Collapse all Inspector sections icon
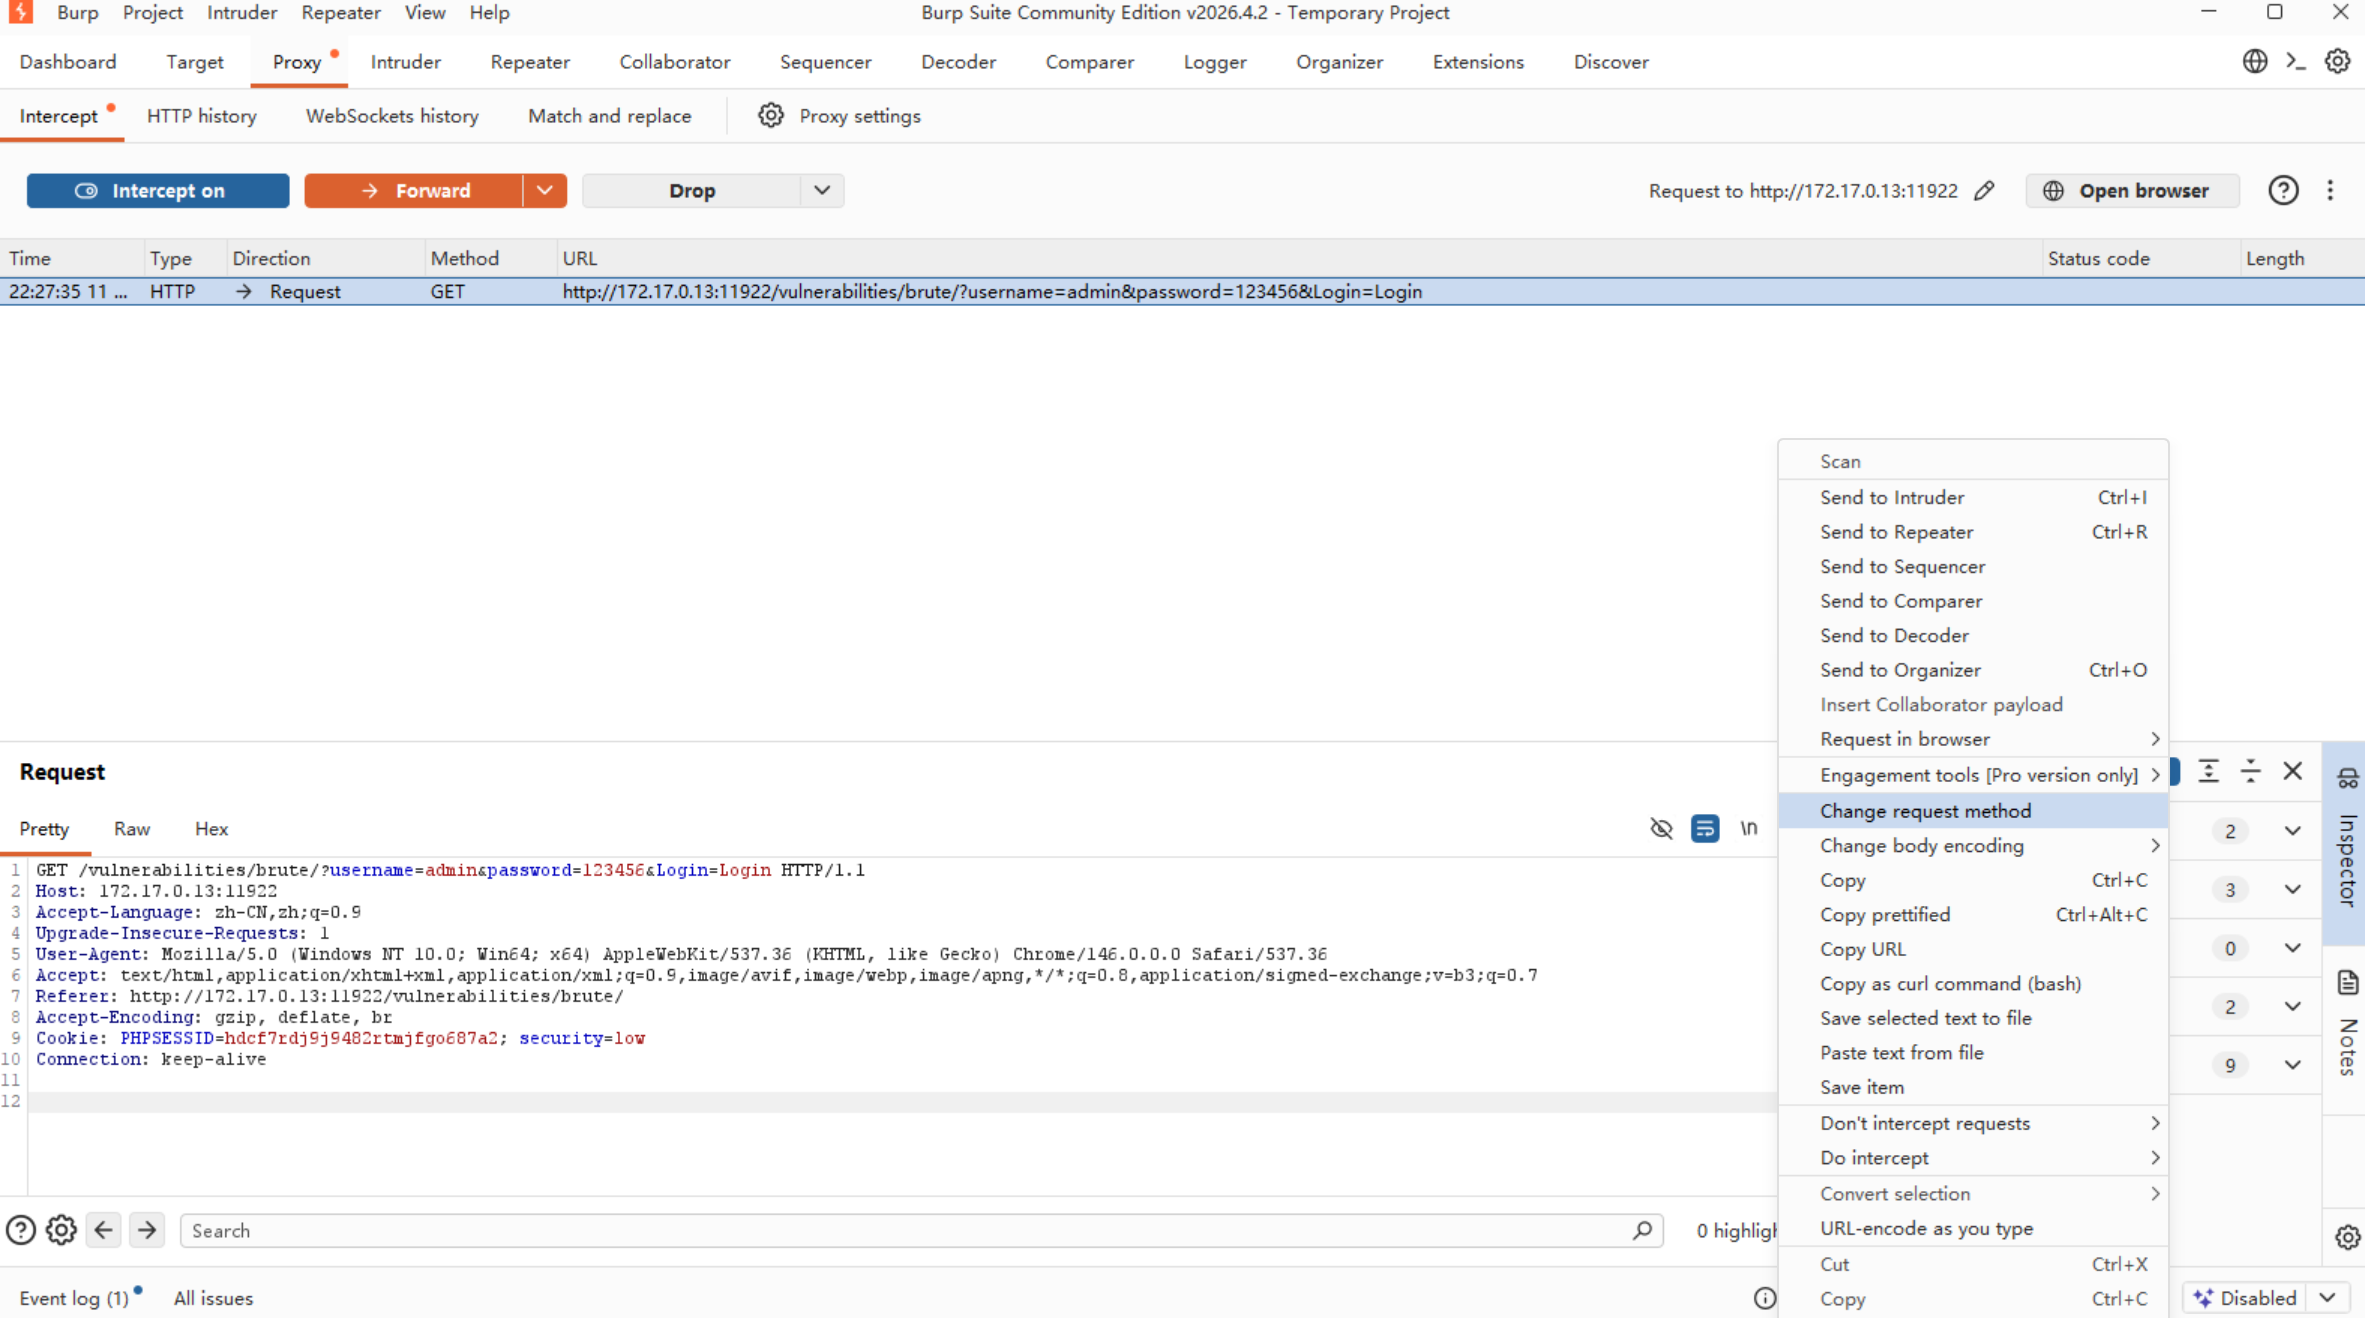Screen dimensions: 2365x1318 coord(2250,771)
